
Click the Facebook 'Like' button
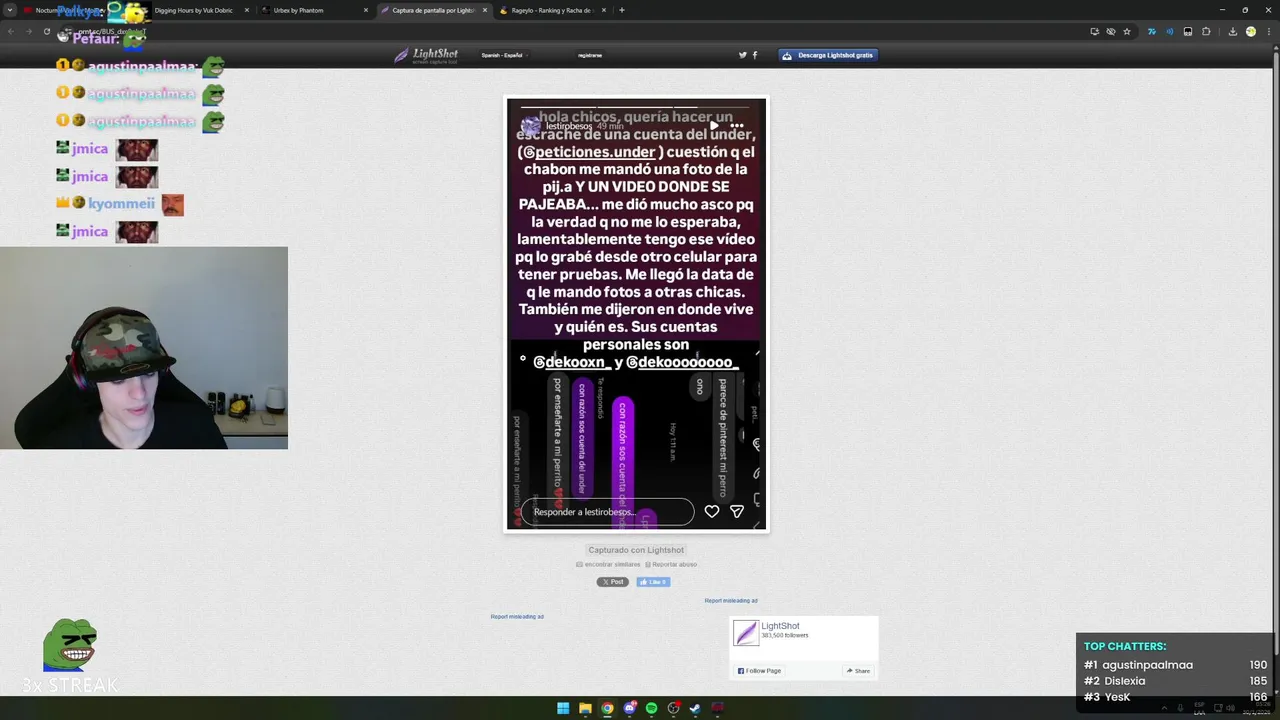click(x=653, y=582)
